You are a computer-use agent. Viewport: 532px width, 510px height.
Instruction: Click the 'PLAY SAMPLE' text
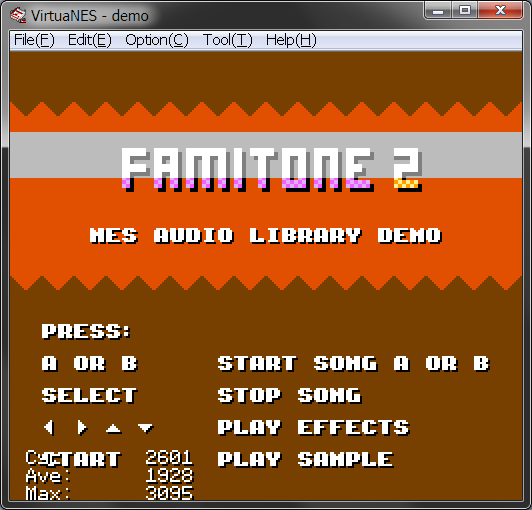tap(306, 459)
